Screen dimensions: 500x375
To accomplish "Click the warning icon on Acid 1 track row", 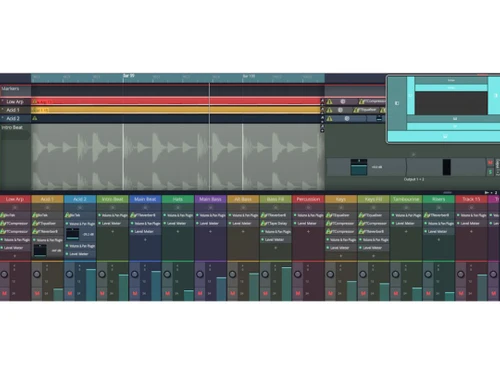I will 329,110.
